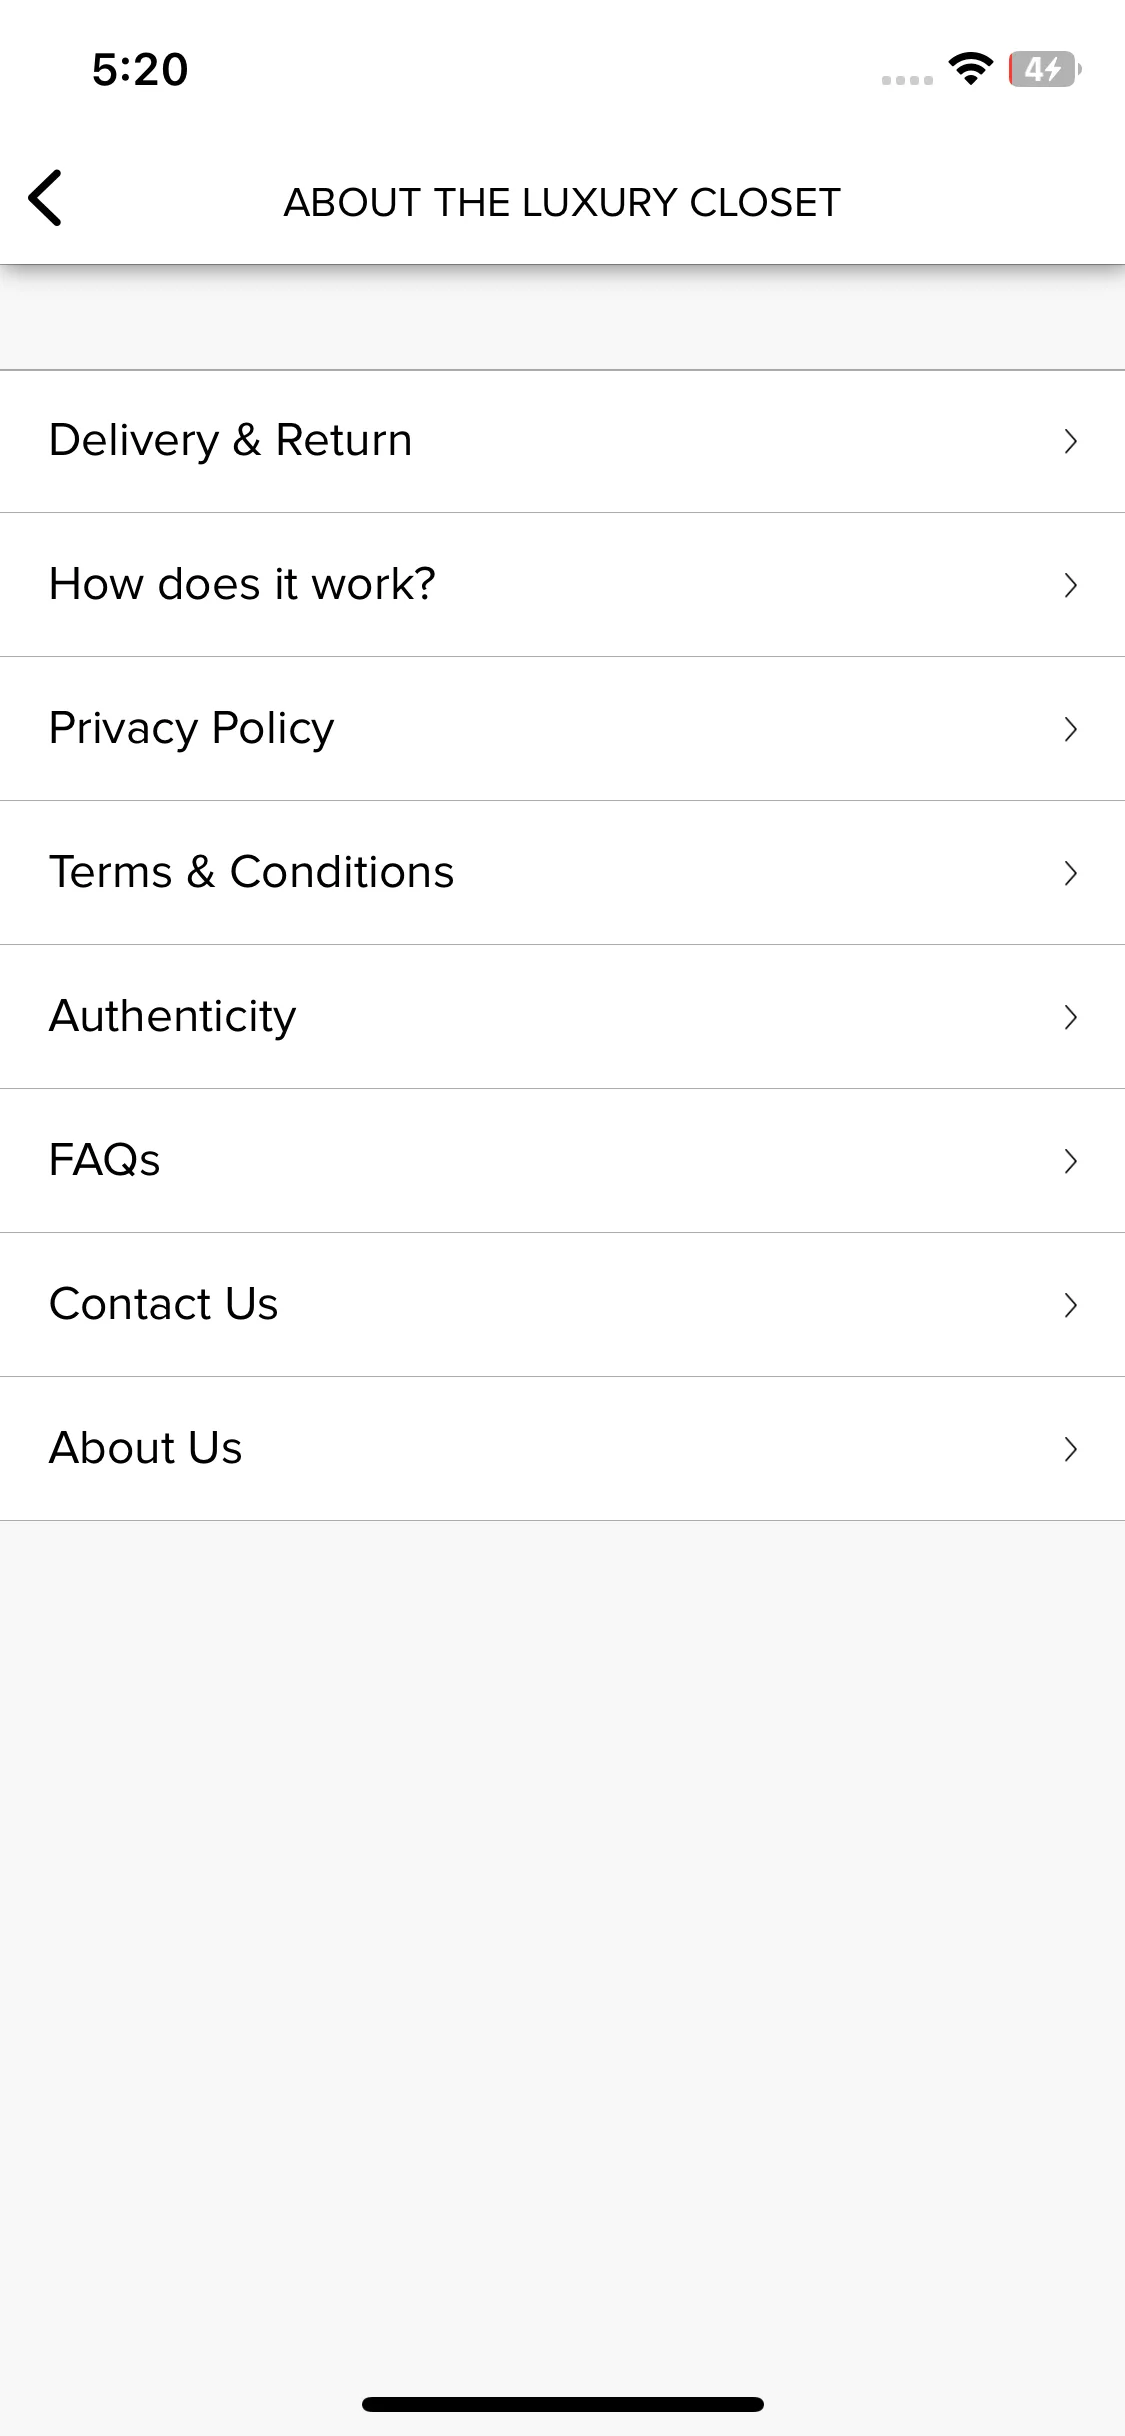Screen dimensions: 1125x2436
Task: Go to Contact Us
Action: (x=562, y=1305)
